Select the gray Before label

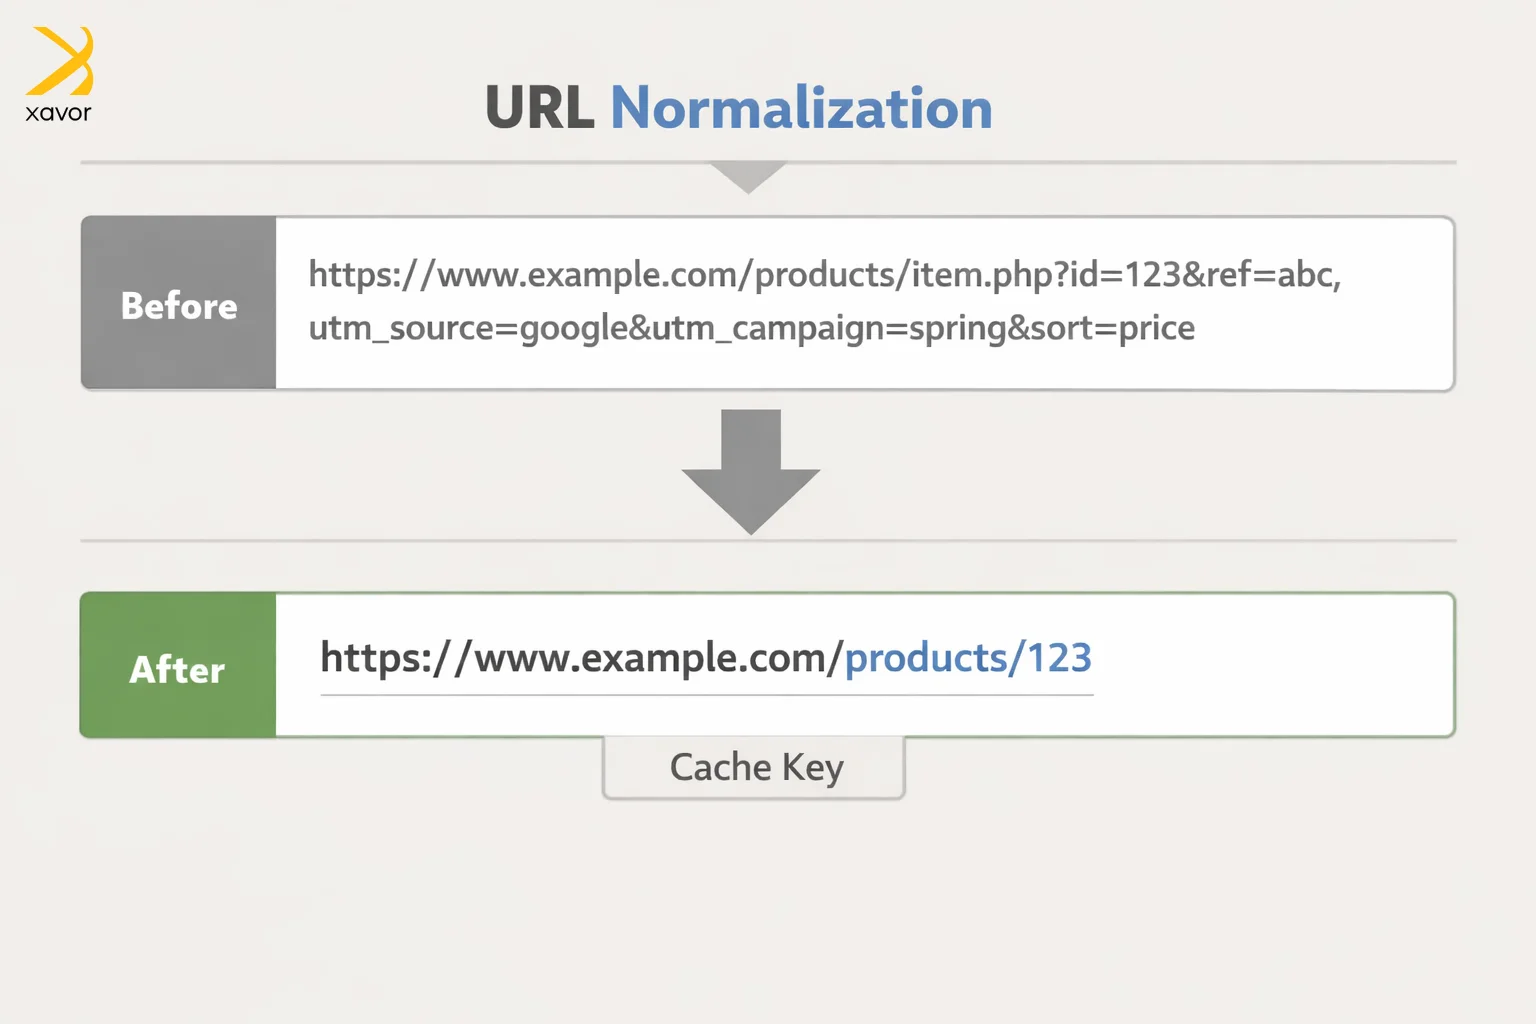pyautogui.click(x=179, y=304)
